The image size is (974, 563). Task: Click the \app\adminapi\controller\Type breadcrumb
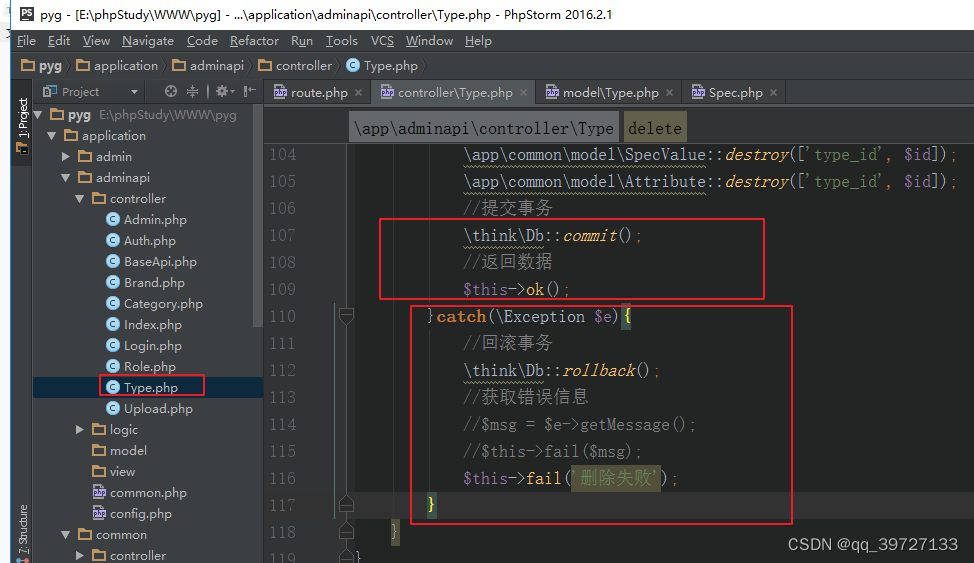[x=483, y=128]
